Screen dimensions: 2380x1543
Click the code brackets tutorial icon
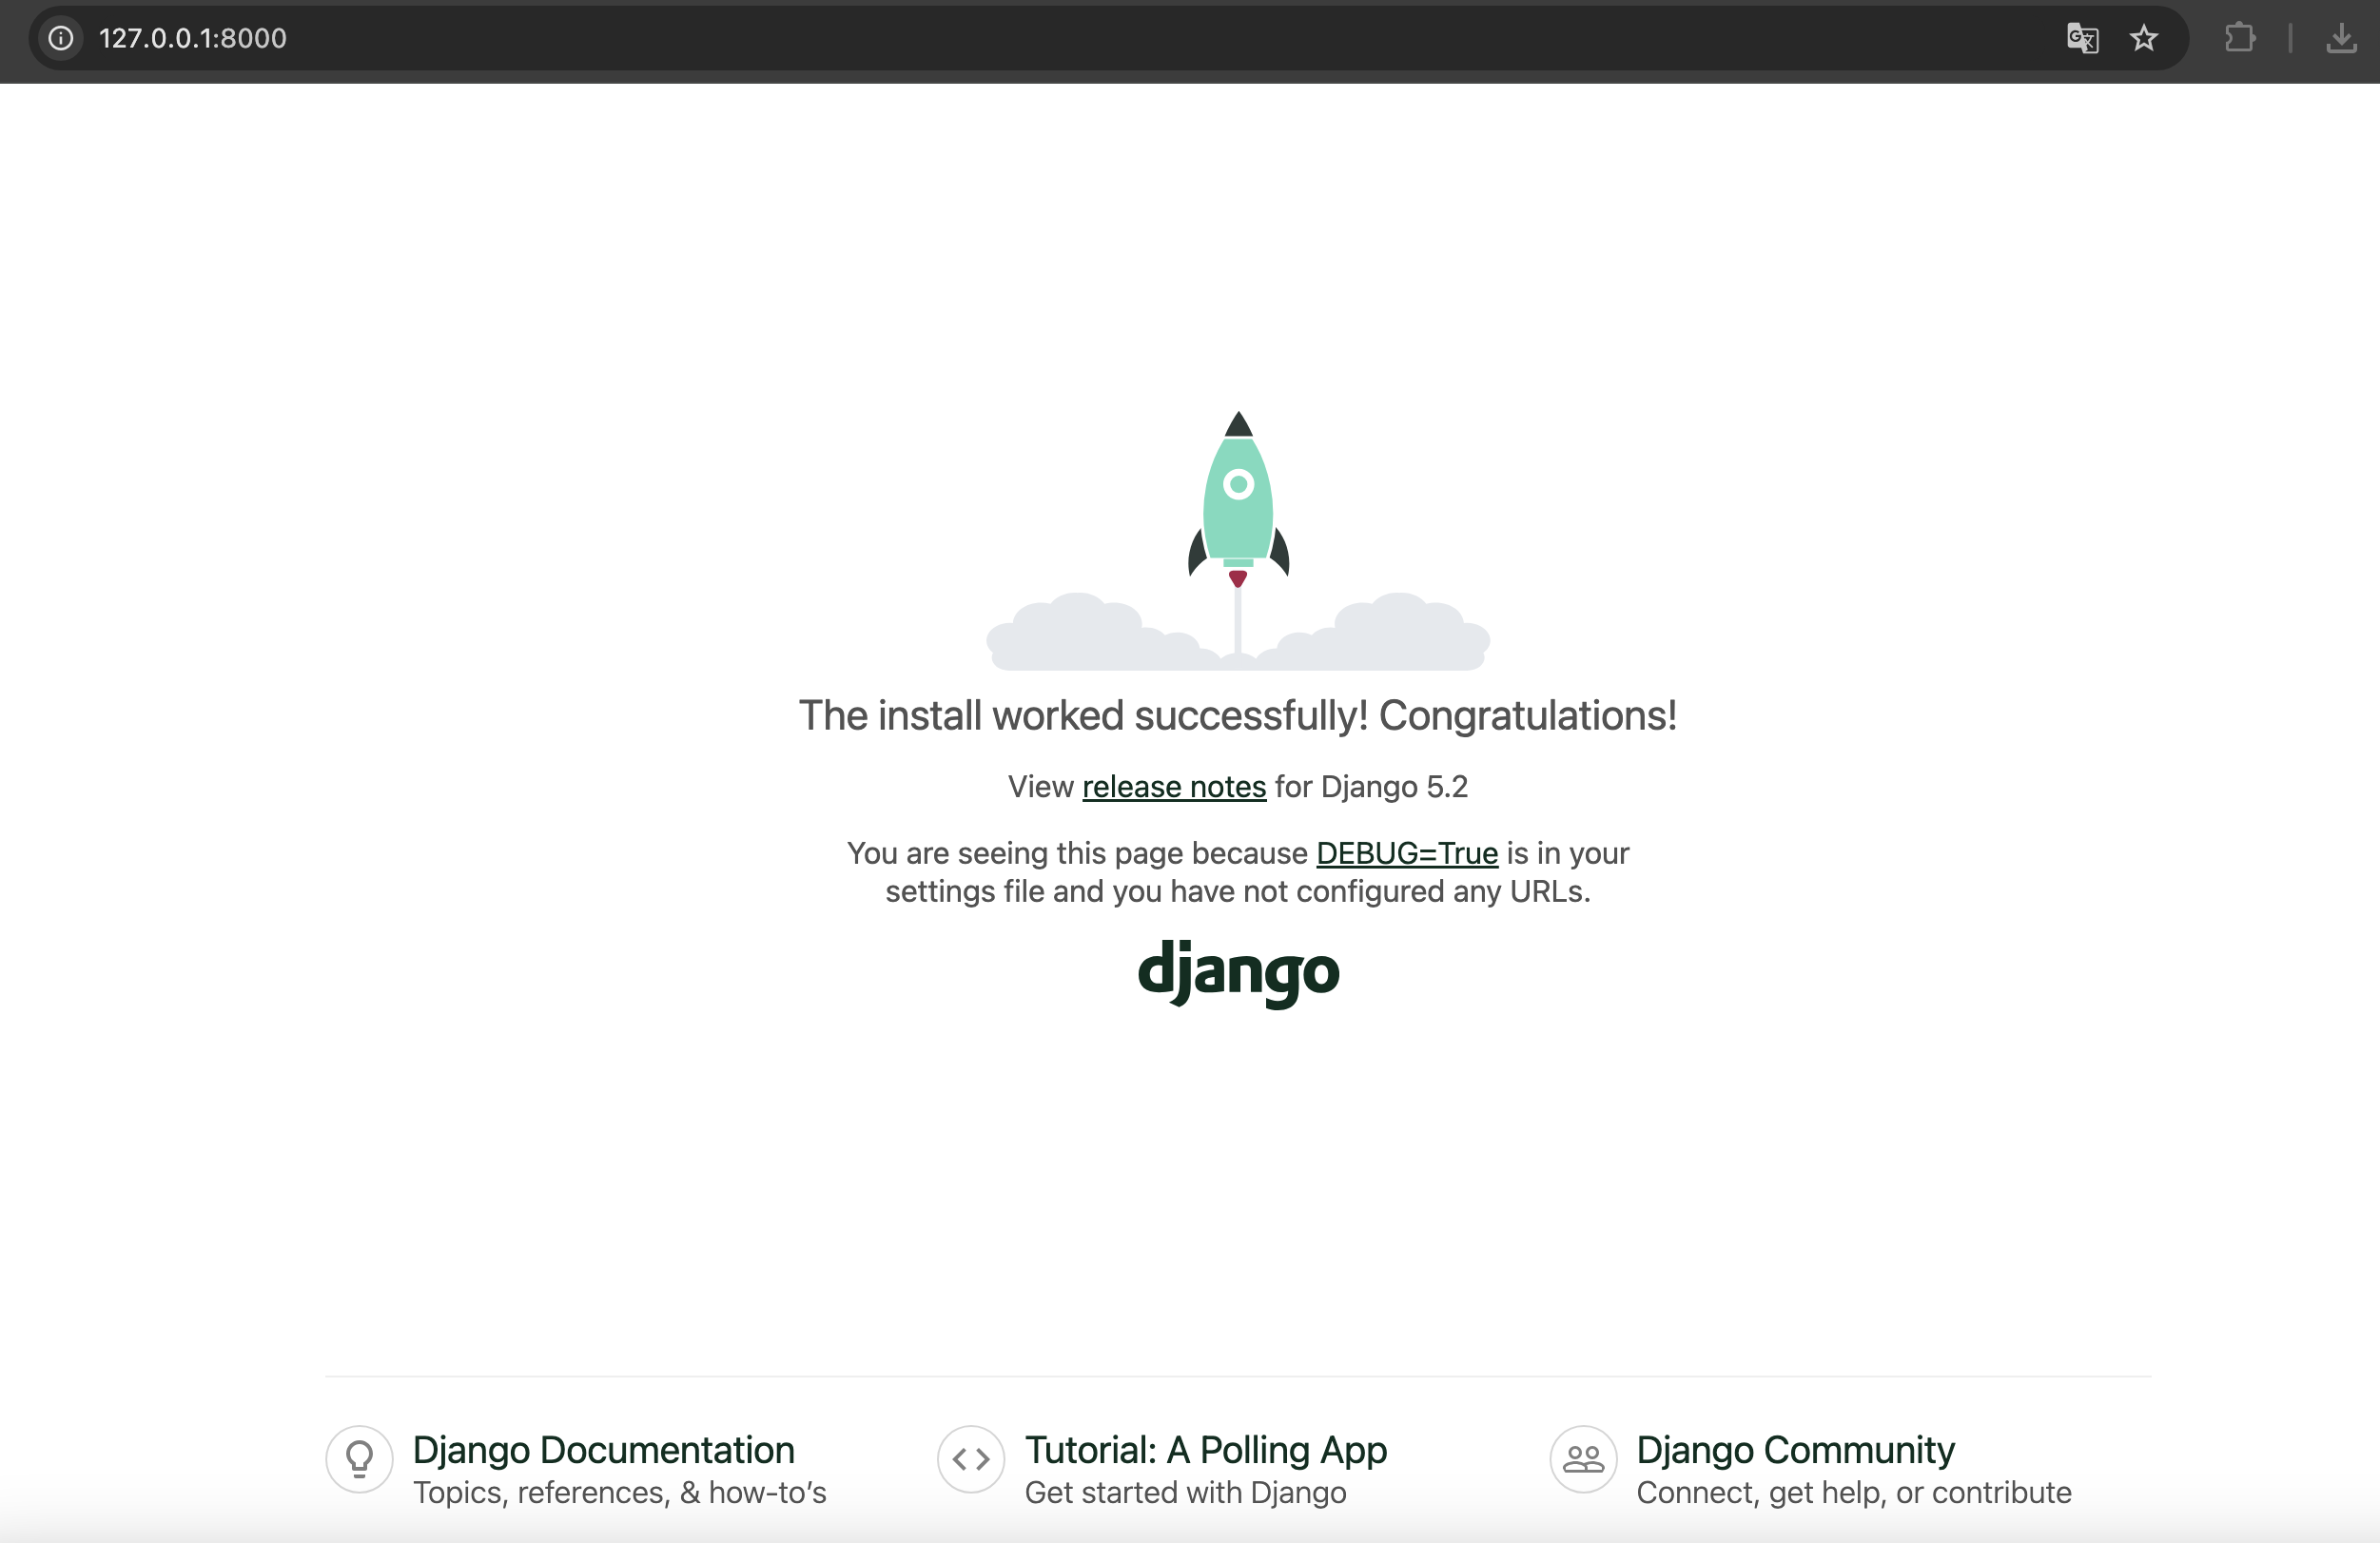click(x=970, y=1459)
